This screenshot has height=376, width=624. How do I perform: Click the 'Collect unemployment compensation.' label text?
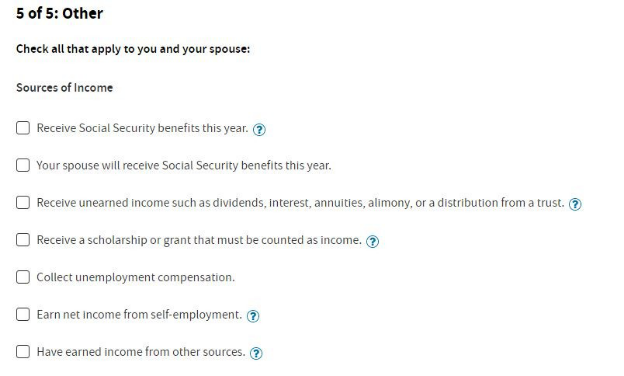(136, 277)
